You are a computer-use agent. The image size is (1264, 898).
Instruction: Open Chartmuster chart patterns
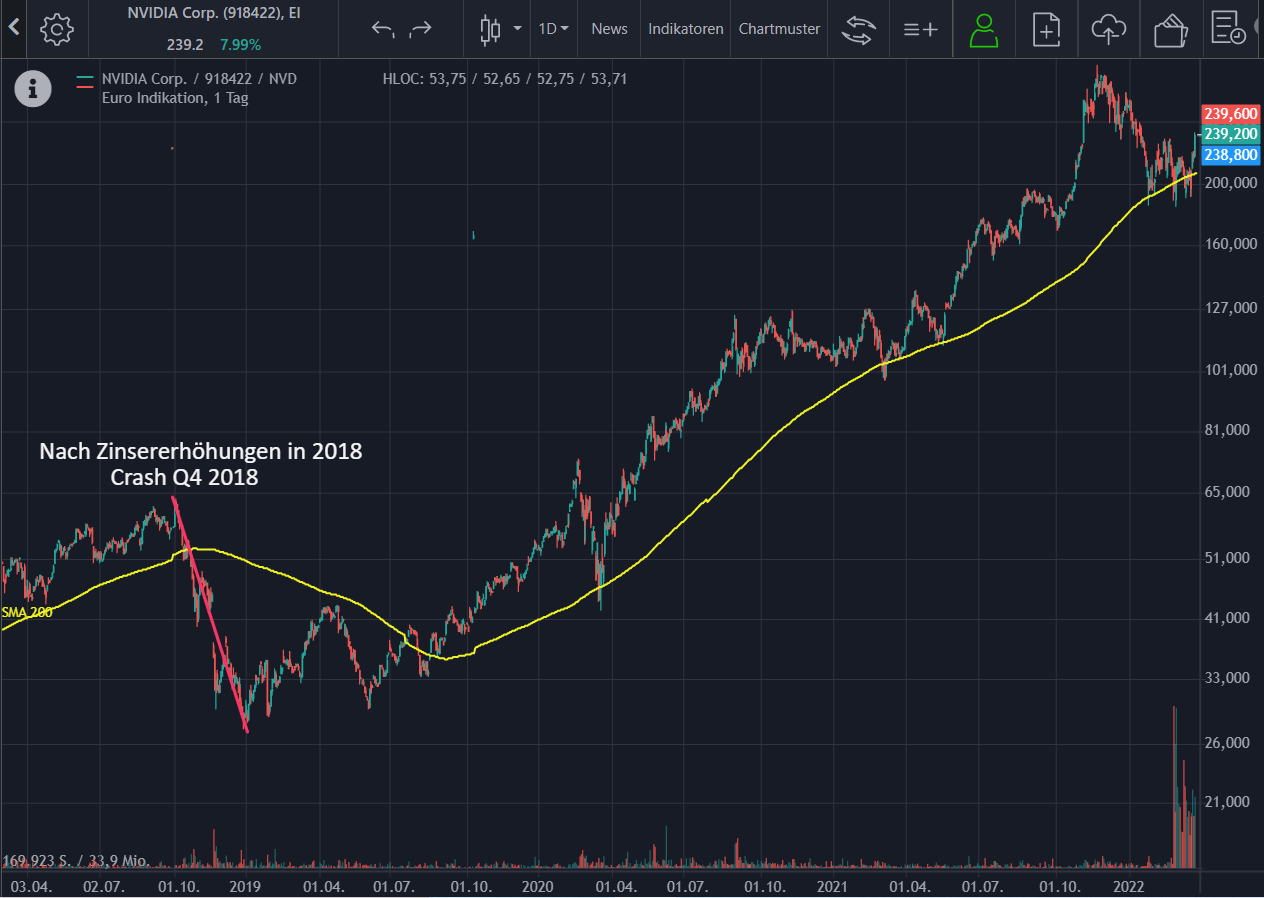pos(779,29)
